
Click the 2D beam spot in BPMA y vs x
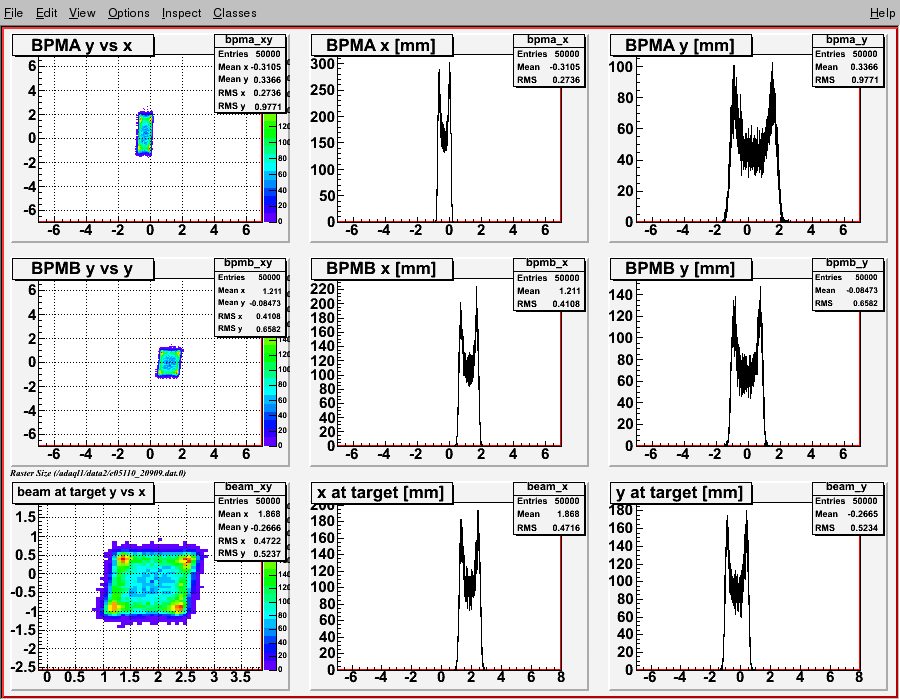click(145, 134)
